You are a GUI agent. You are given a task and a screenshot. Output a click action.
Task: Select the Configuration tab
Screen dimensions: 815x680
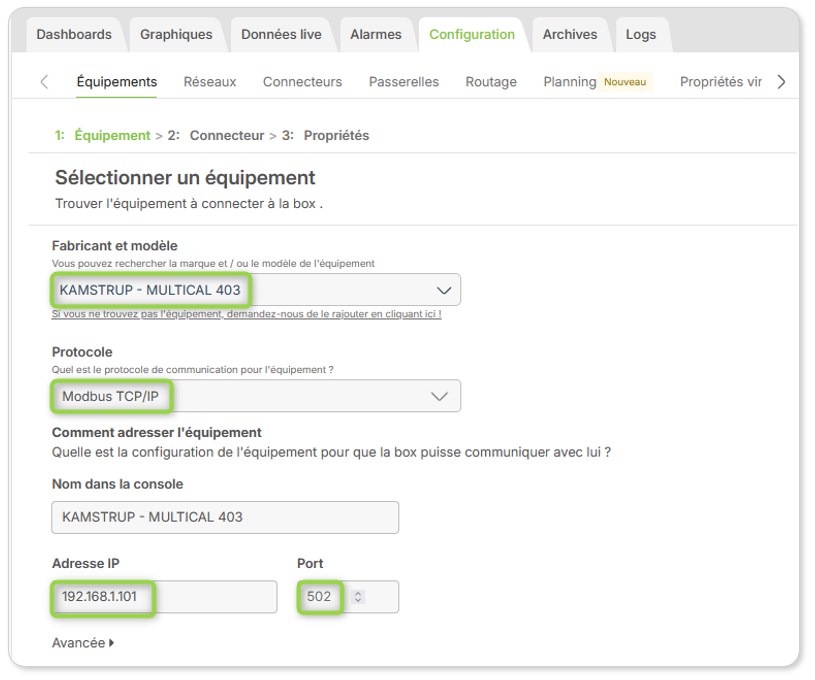click(472, 34)
